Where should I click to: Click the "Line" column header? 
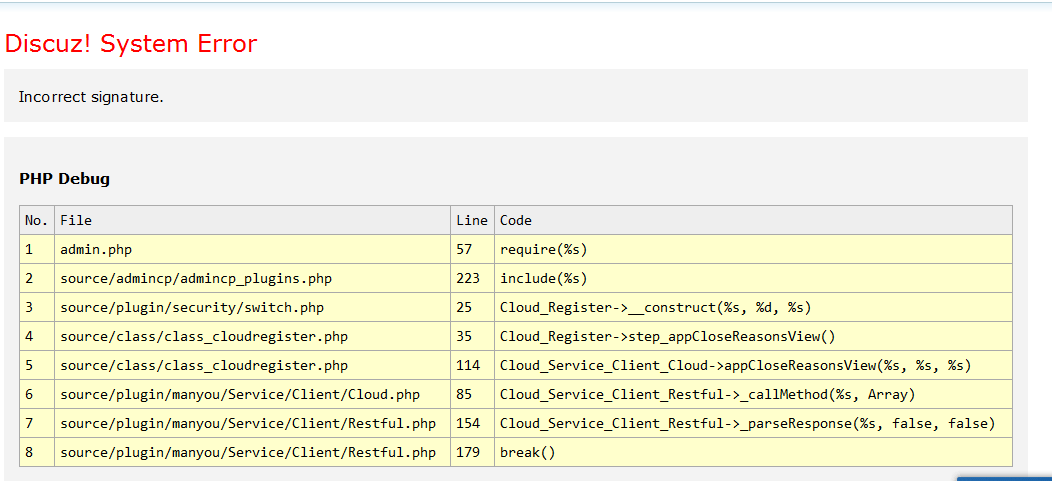point(471,220)
